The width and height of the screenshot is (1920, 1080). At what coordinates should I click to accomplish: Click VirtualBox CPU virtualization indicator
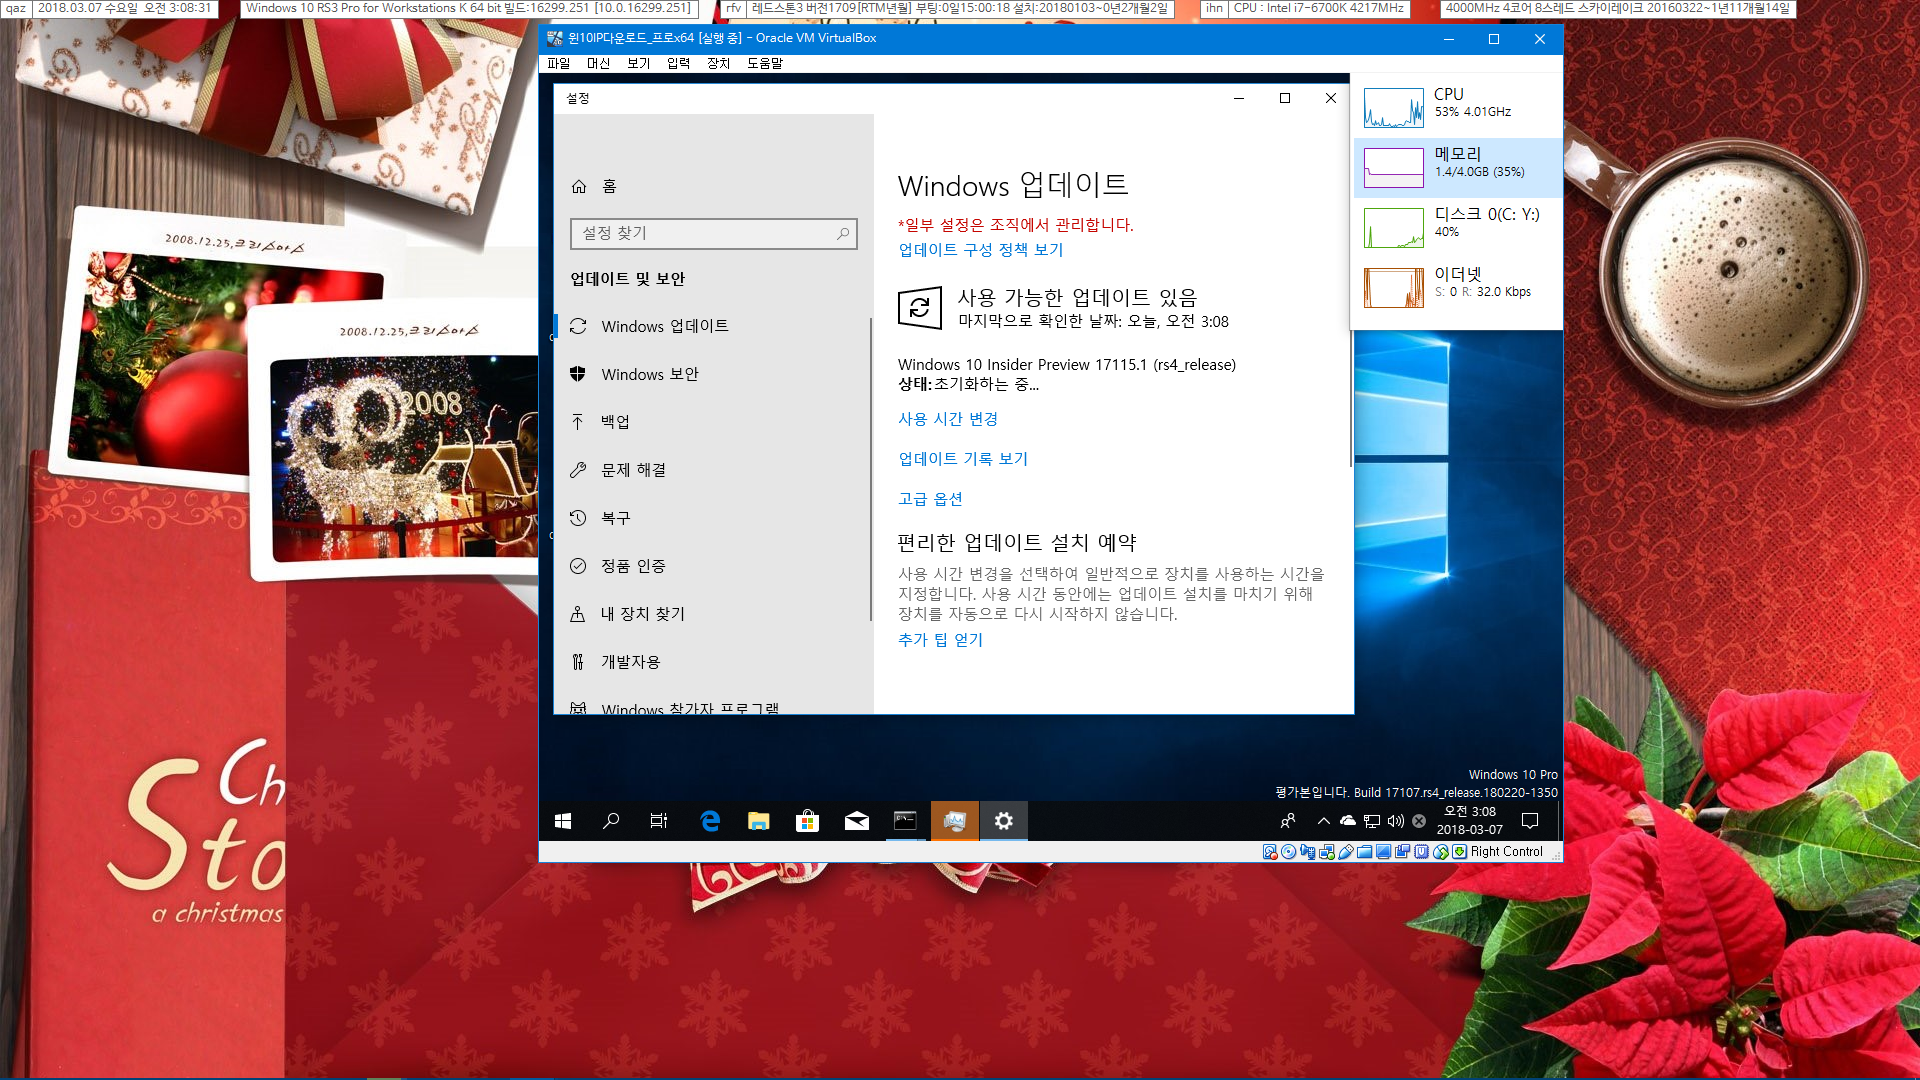point(1422,852)
